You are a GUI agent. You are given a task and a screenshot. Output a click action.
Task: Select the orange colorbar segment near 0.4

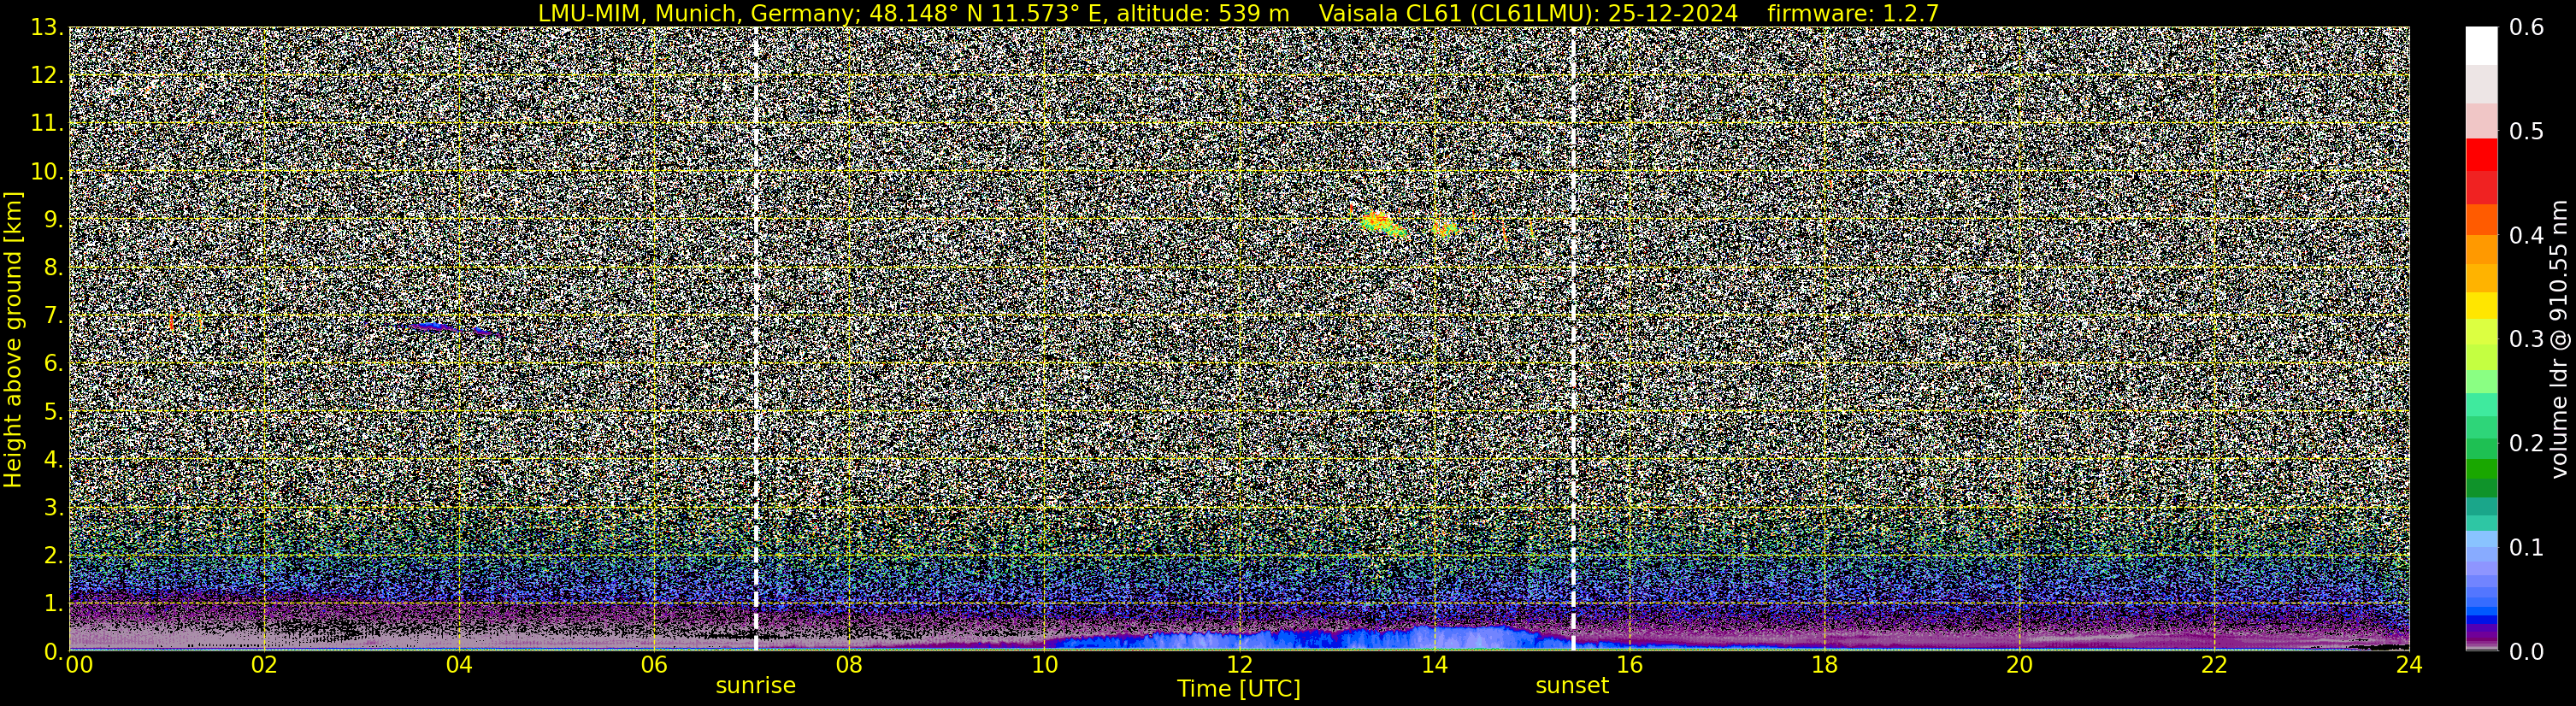click(x=2481, y=250)
